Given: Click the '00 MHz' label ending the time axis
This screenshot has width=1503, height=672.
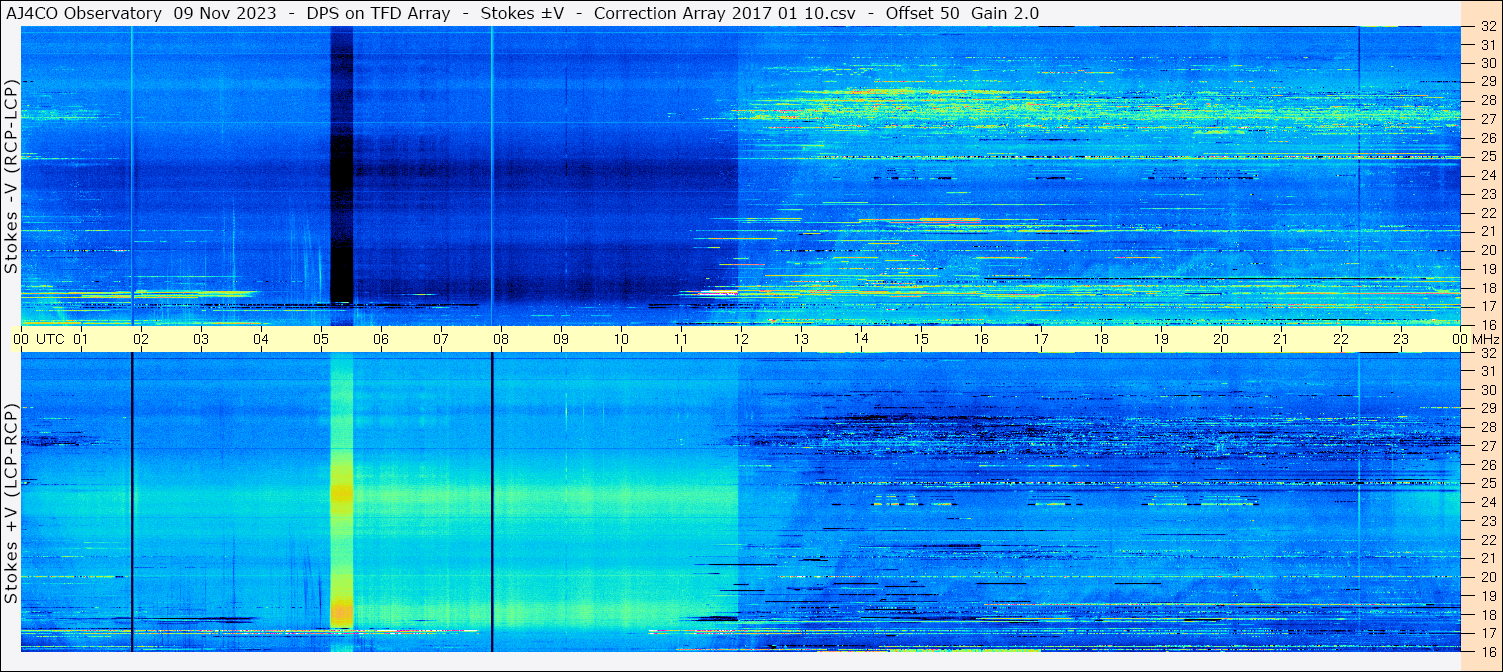Looking at the screenshot, I should [1474, 339].
